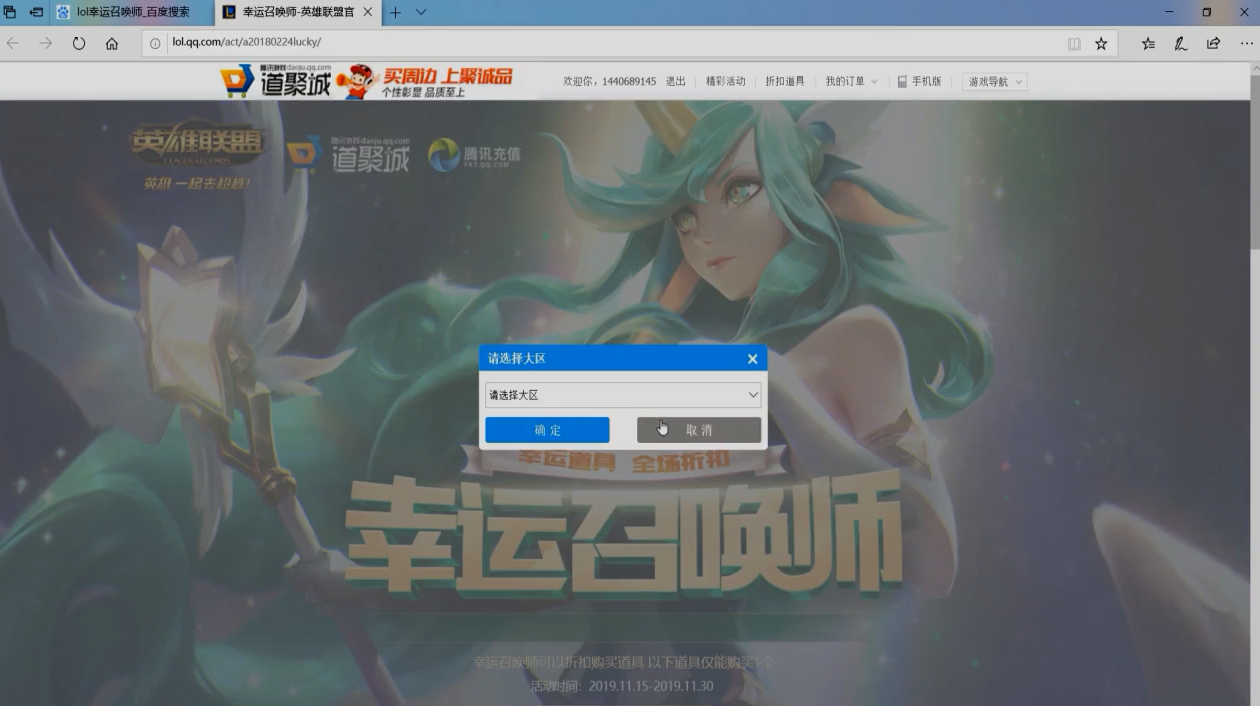Click 活动时间: 2019.11.15-2019.11.30 text

[x=622, y=686]
